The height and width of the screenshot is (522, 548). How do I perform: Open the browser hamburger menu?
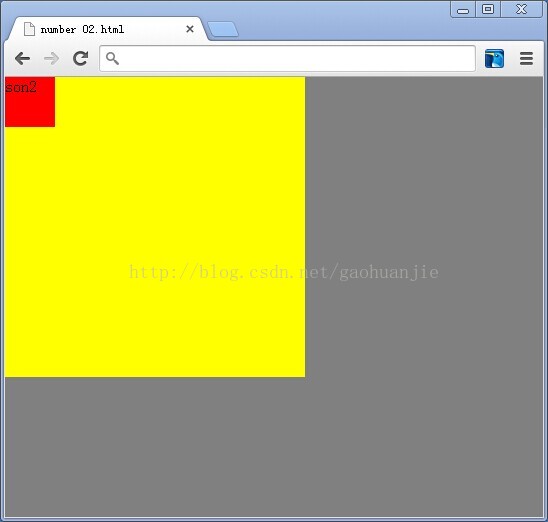[526, 58]
